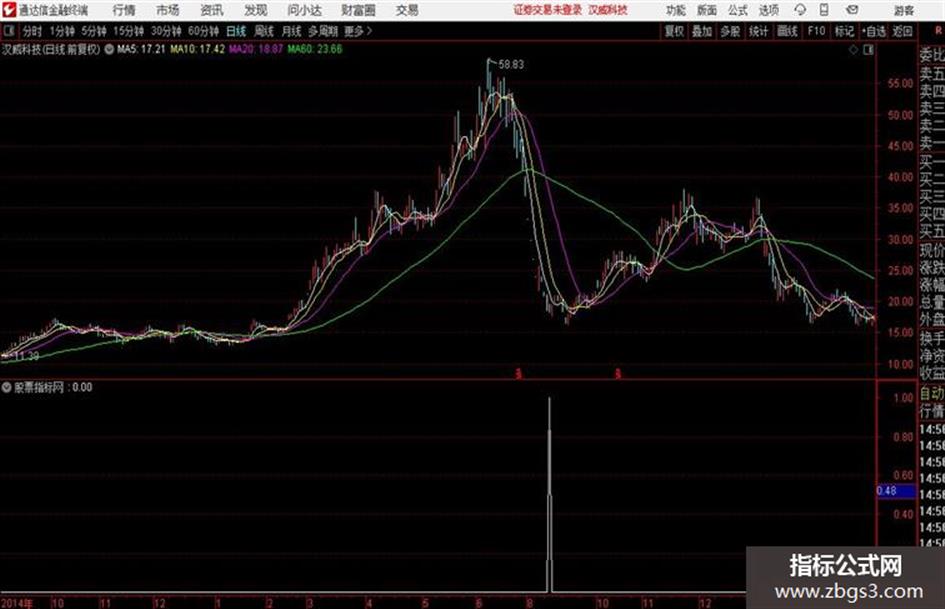The height and width of the screenshot is (609, 945).
Task: Open the envelope message icon
Action: [x=852, y=10]
